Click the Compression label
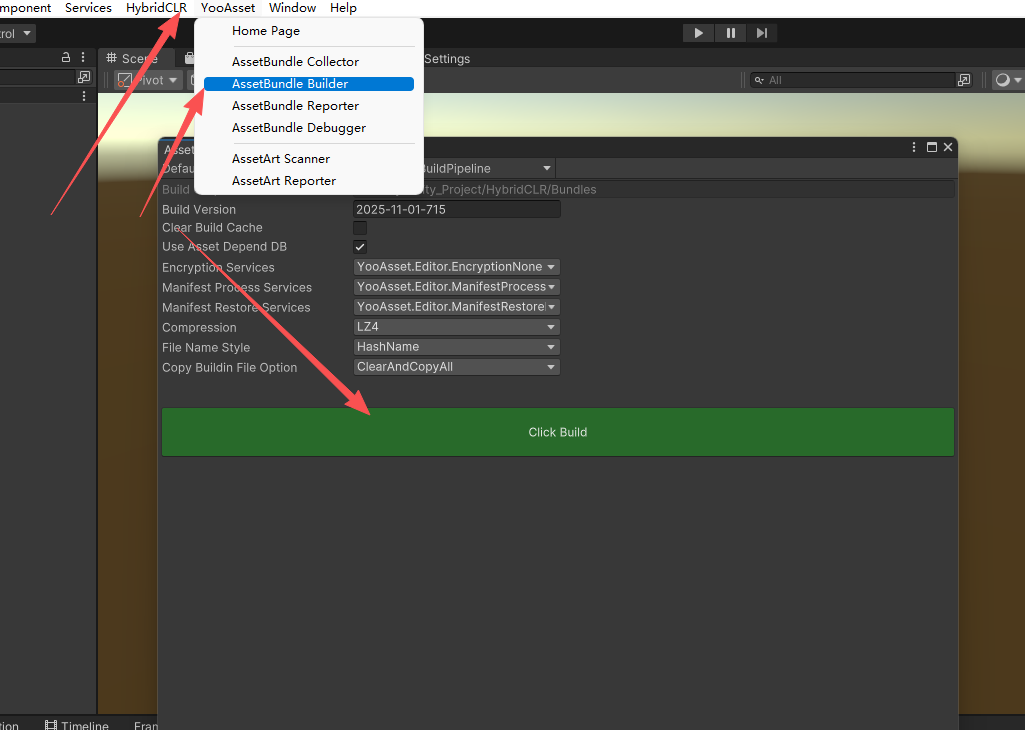The height and width of the screenshot is (730, 1025). 199,327
